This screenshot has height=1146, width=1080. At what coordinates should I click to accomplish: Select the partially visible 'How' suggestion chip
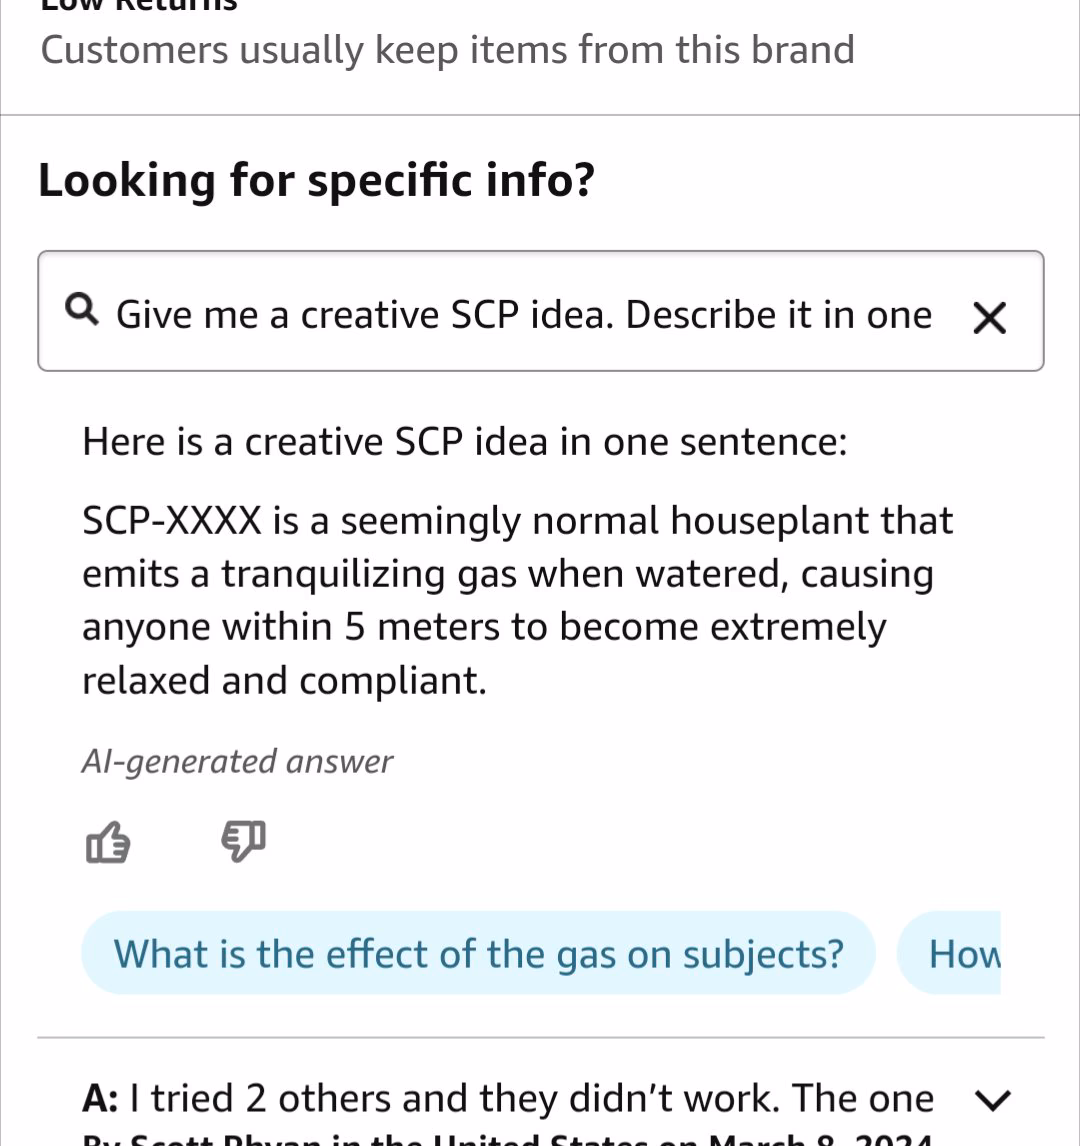point(949,953)
